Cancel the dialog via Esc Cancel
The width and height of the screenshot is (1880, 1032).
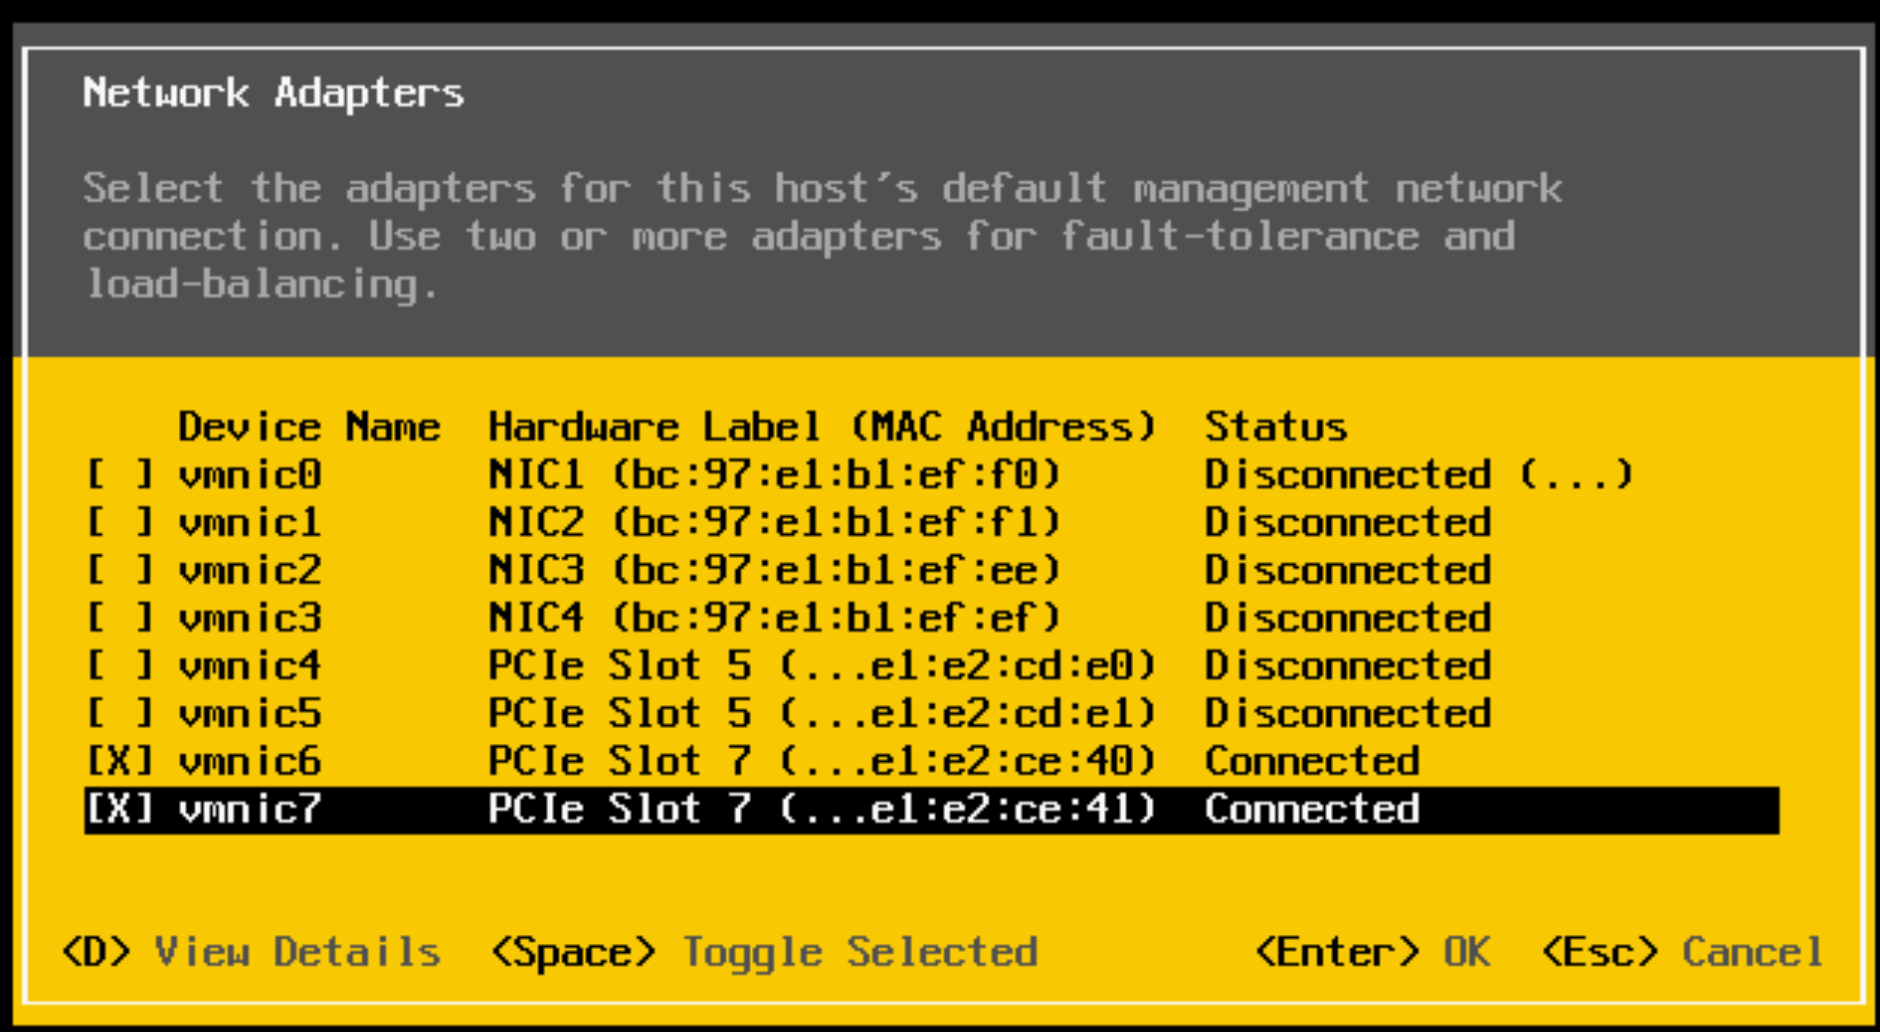coord(1684,952)
